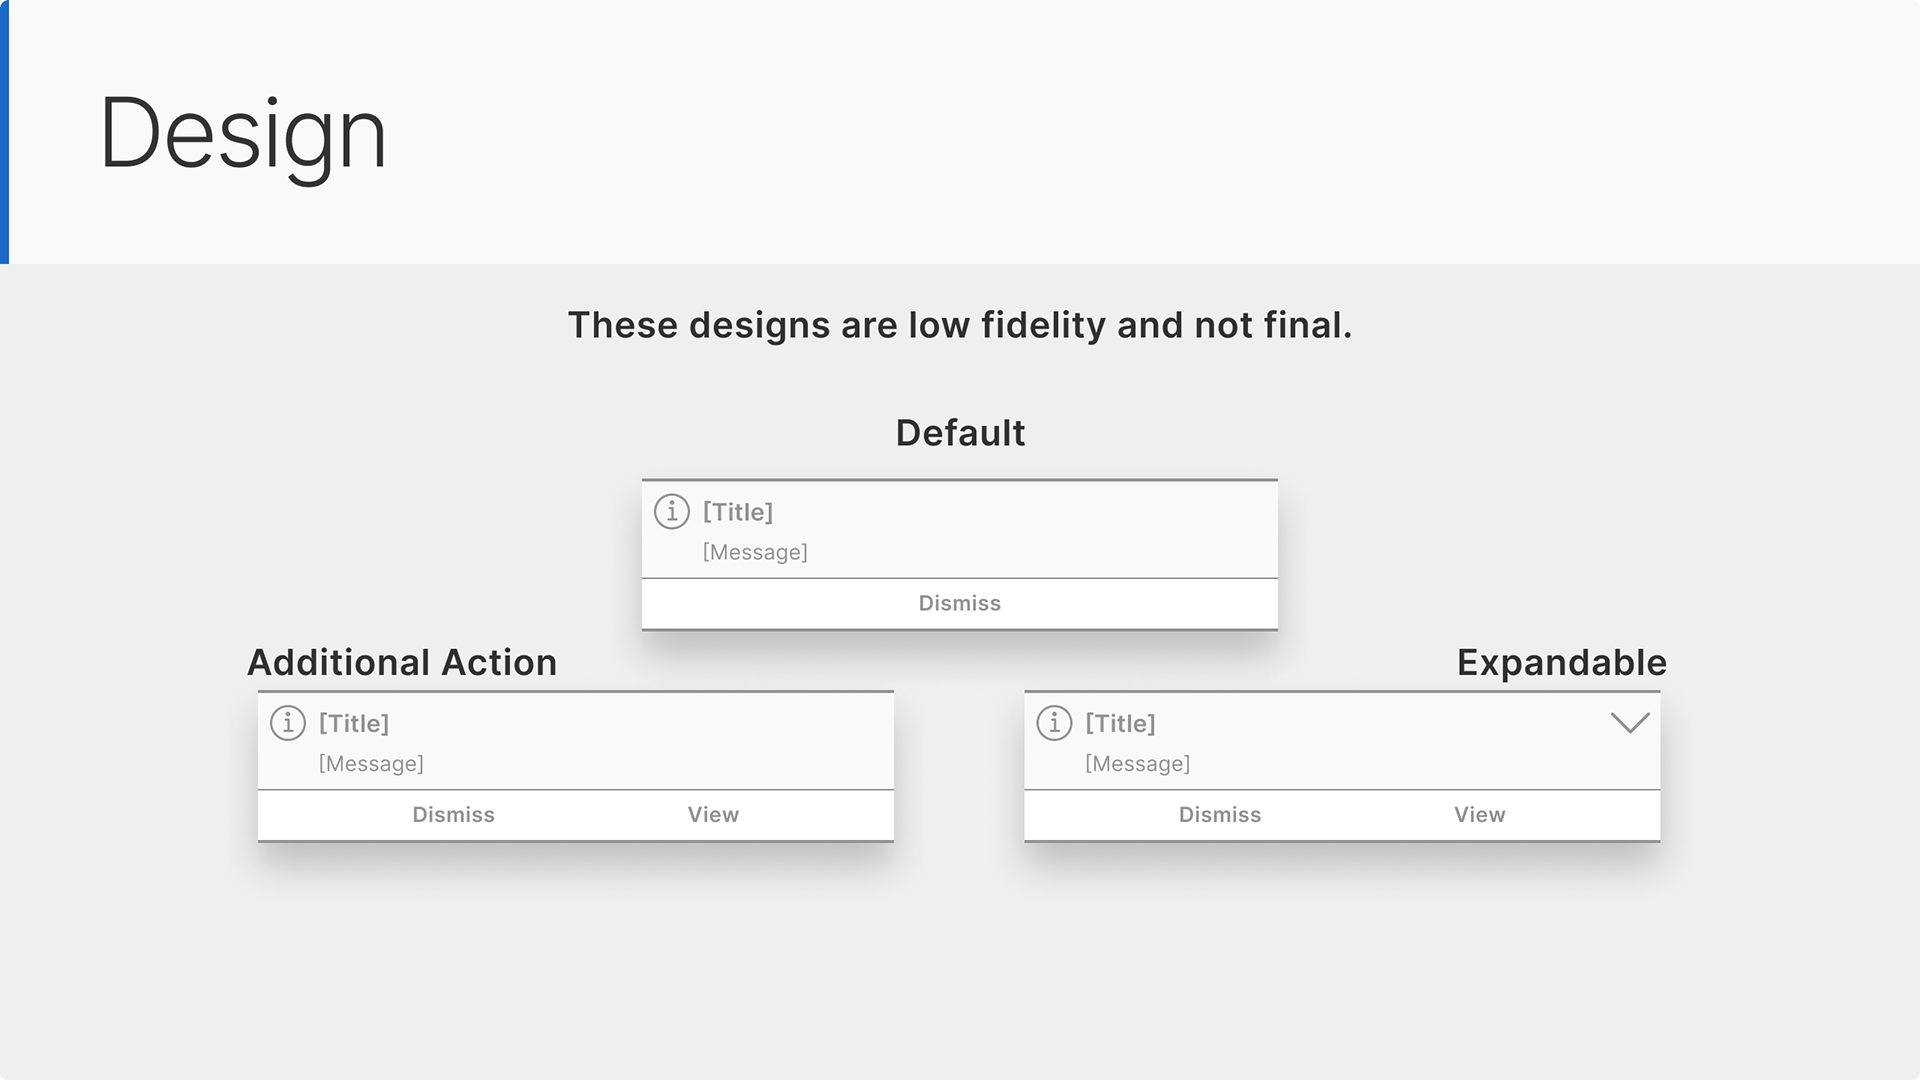
Task: Select [Title] in Additional Action card
Action: tap(354, 723)
